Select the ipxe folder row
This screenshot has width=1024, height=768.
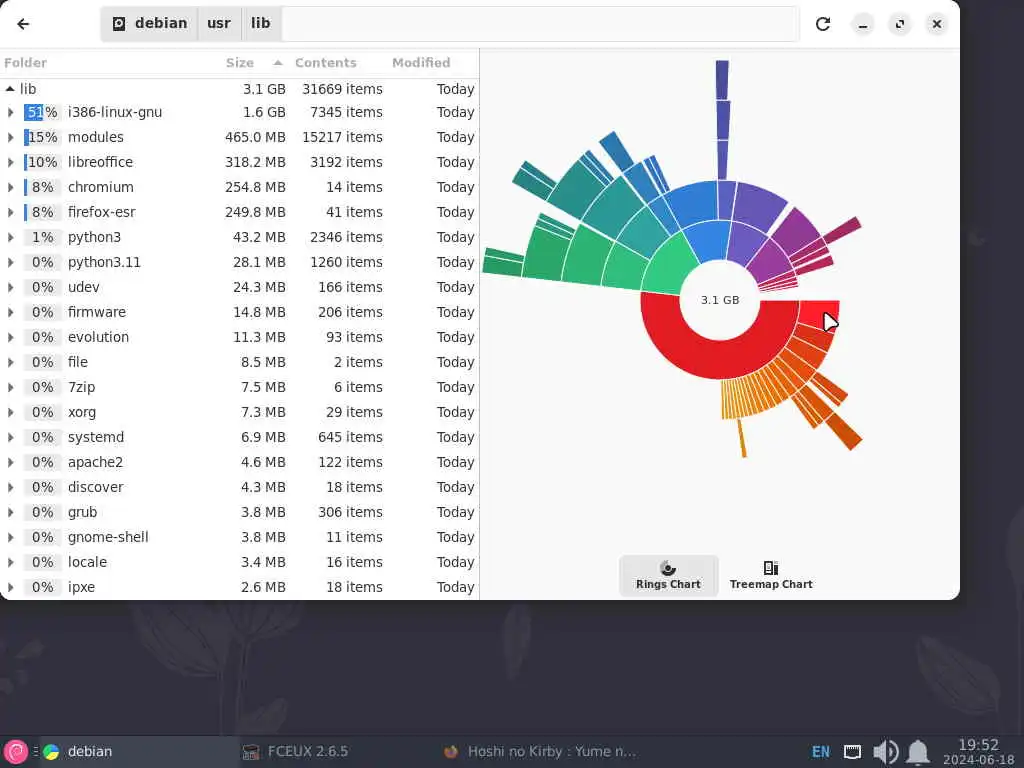pyautogui.click(x=240, y=587)
